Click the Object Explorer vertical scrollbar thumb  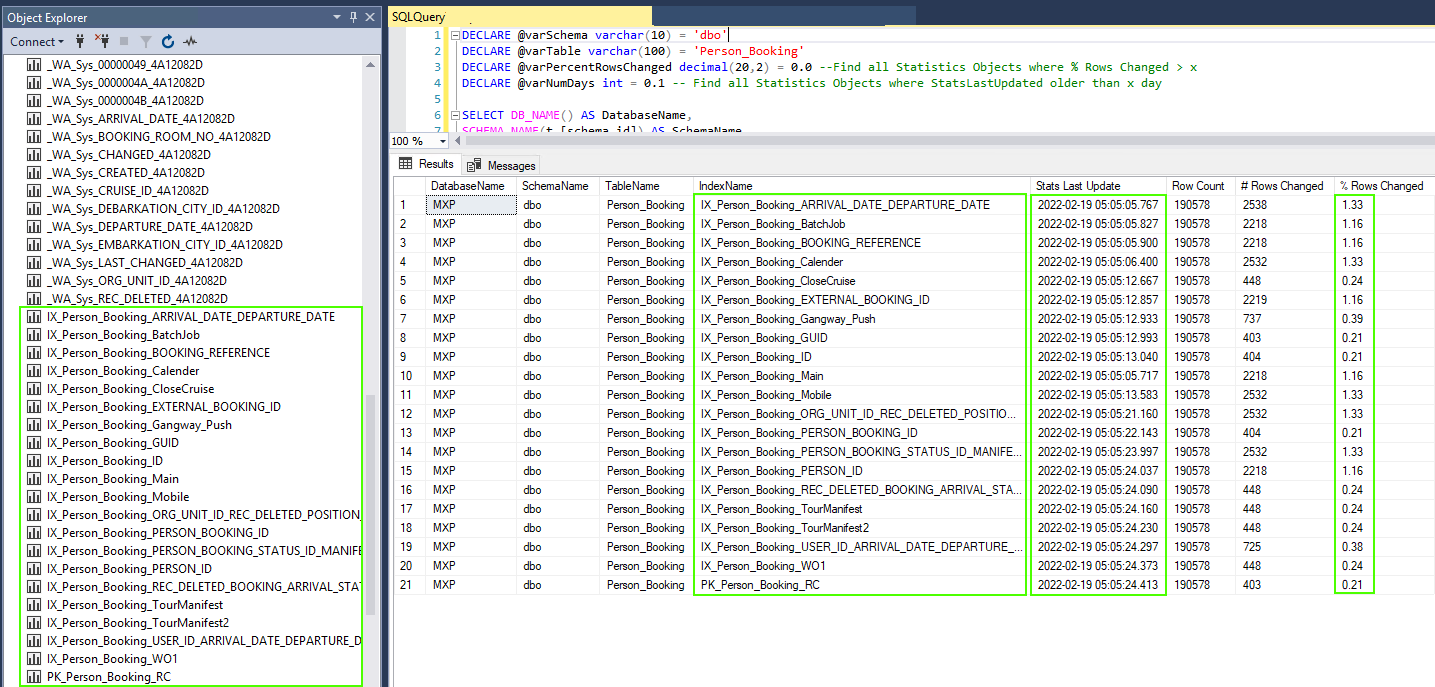(371, 504)
